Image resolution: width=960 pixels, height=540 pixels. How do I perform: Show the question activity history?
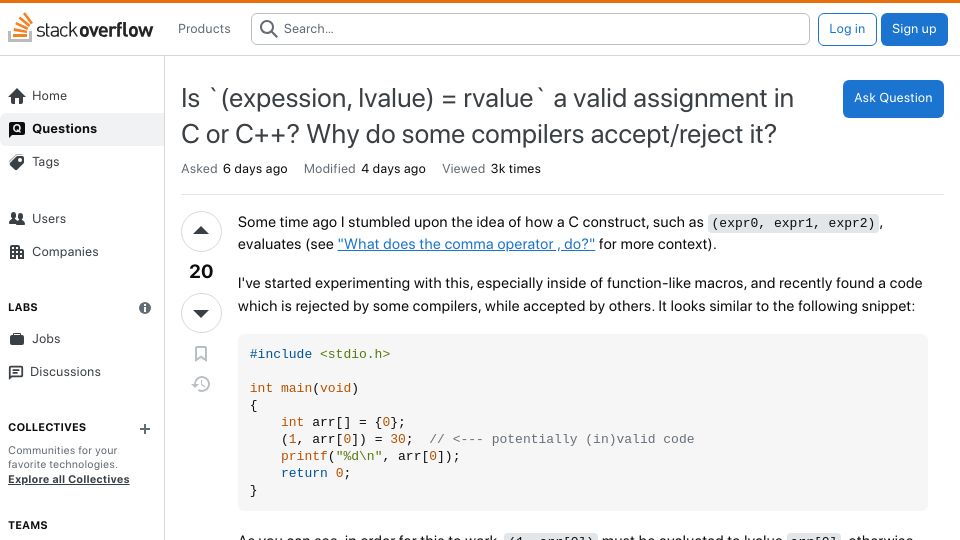click(201, 384)
